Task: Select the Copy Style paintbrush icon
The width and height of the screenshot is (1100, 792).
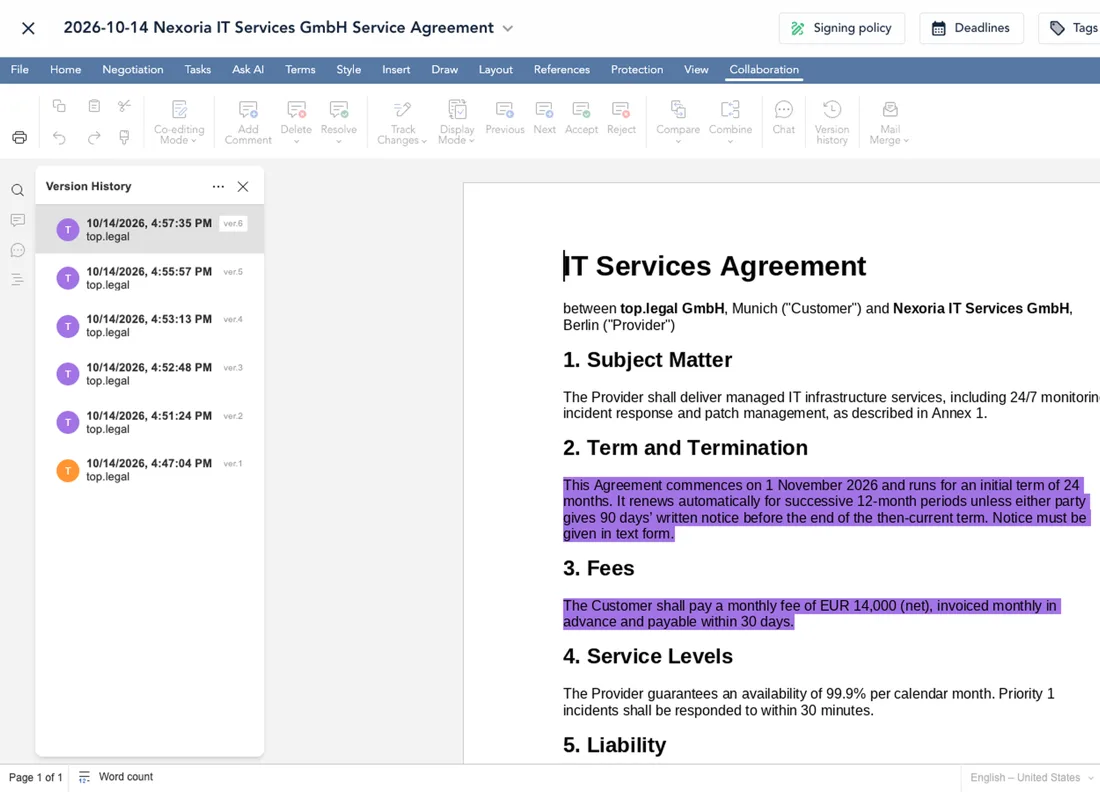Action: pyautogui.click(x=124, y=137)
